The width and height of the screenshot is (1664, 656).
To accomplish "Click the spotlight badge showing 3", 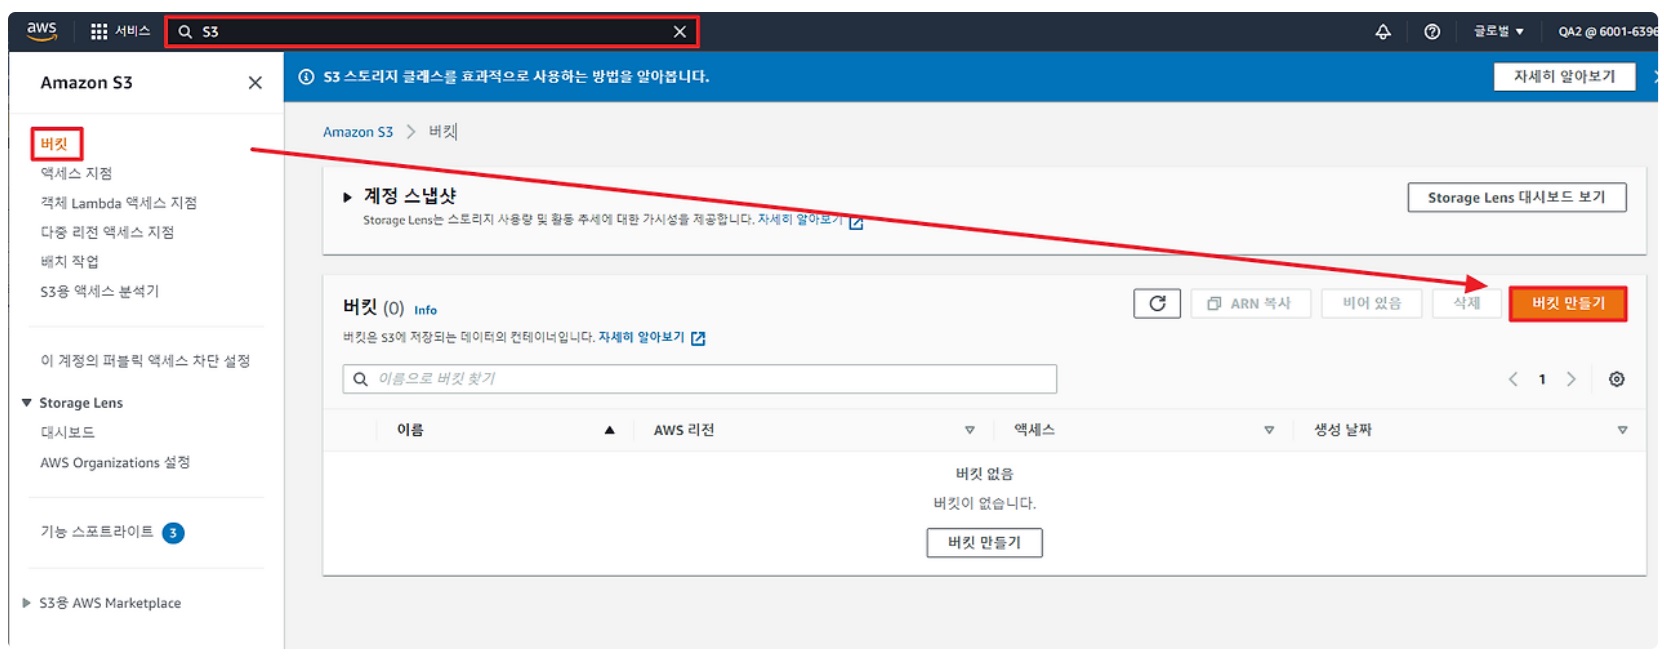I will point(173,533).
